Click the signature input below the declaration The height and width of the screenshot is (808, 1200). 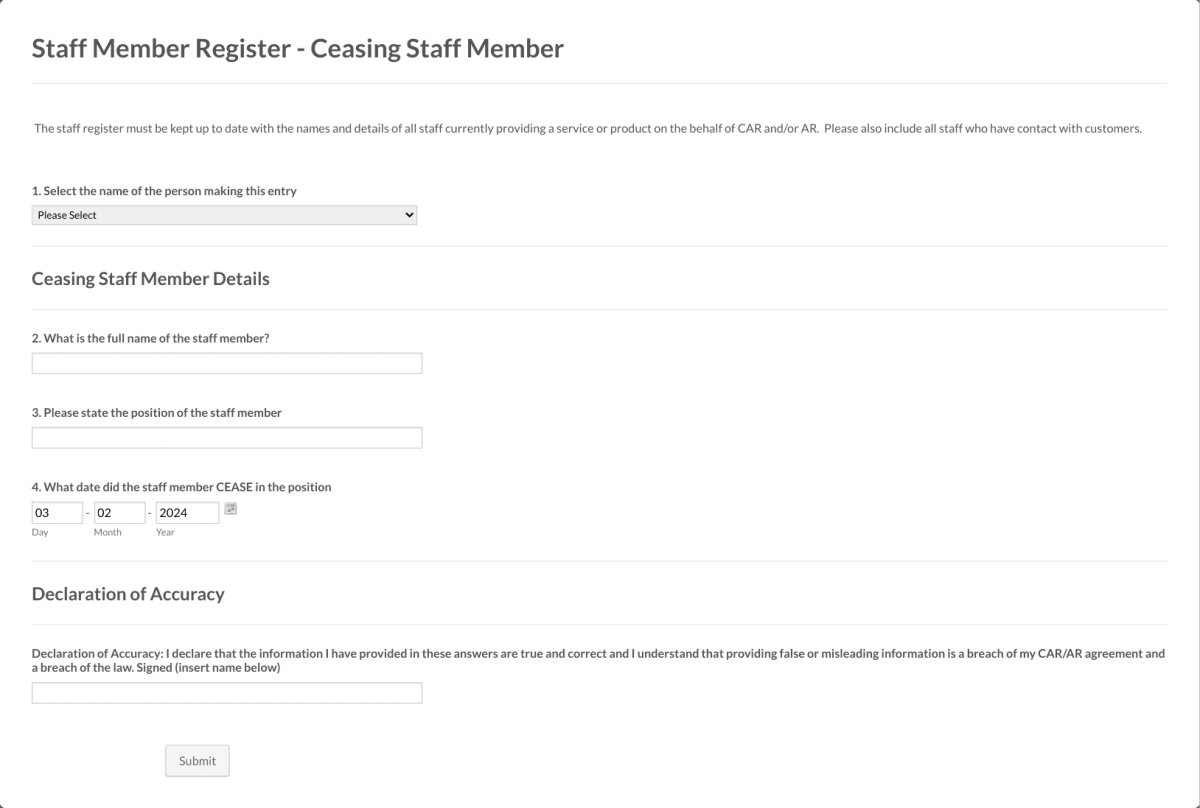point(226,691)
